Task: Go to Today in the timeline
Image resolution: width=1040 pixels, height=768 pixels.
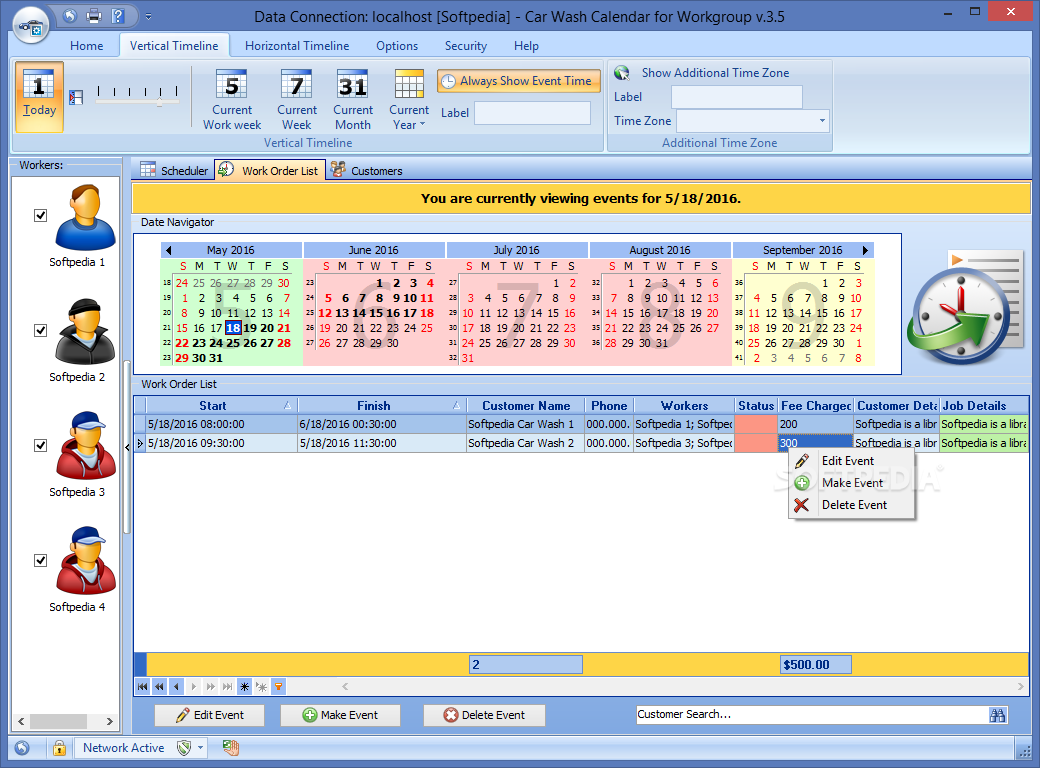Action: [x=39, y=97]
